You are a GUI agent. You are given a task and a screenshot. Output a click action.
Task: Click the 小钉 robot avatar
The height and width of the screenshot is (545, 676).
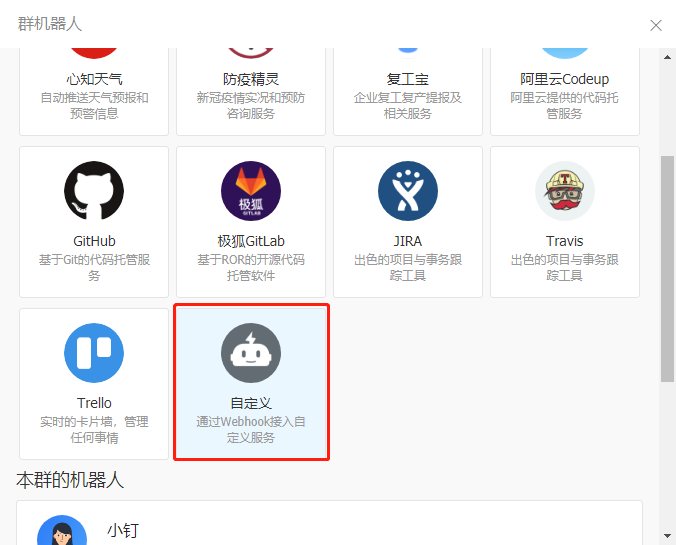(x=62, y=530)
